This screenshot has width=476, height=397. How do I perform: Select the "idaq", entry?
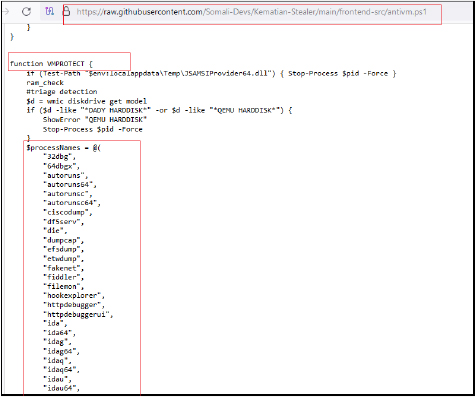tap(57, 361)
